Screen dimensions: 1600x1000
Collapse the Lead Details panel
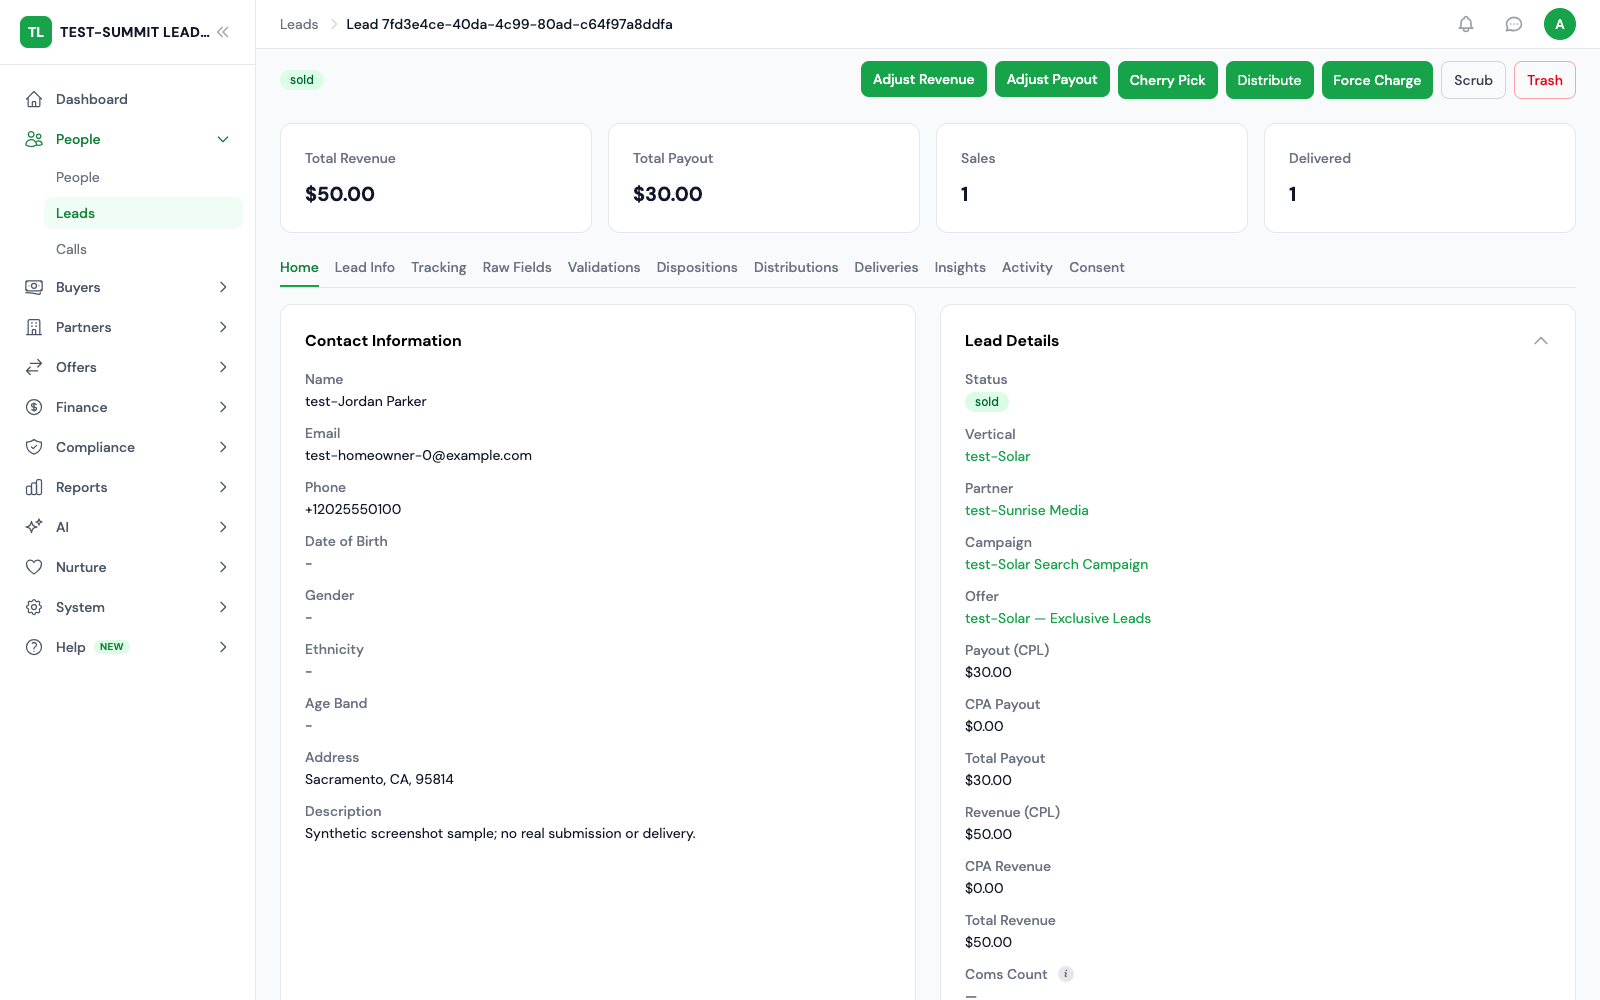click(1541, 341)
